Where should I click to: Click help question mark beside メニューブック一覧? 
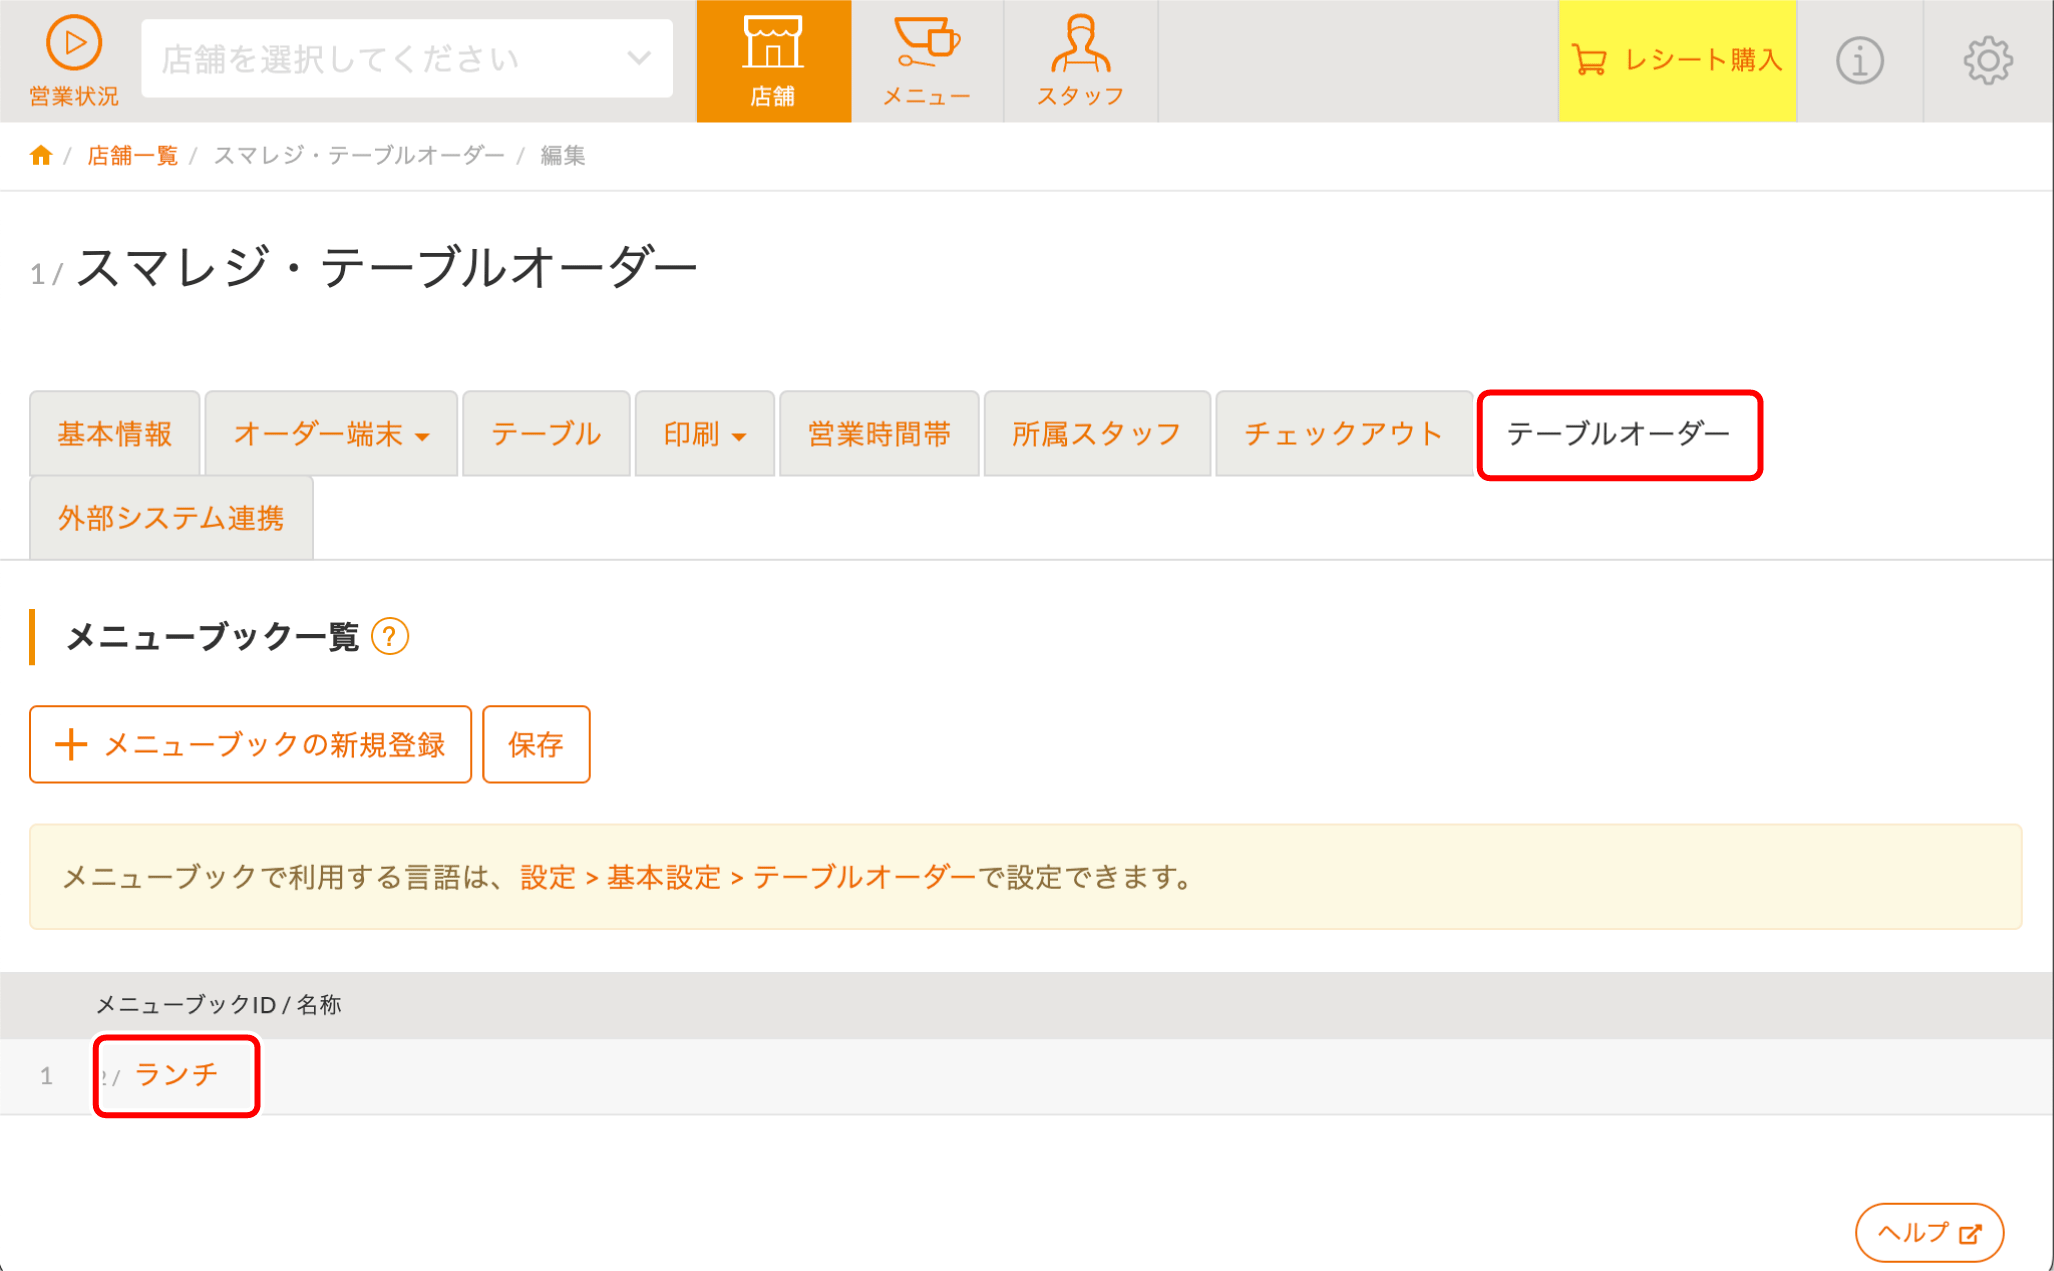coord(390,637)
